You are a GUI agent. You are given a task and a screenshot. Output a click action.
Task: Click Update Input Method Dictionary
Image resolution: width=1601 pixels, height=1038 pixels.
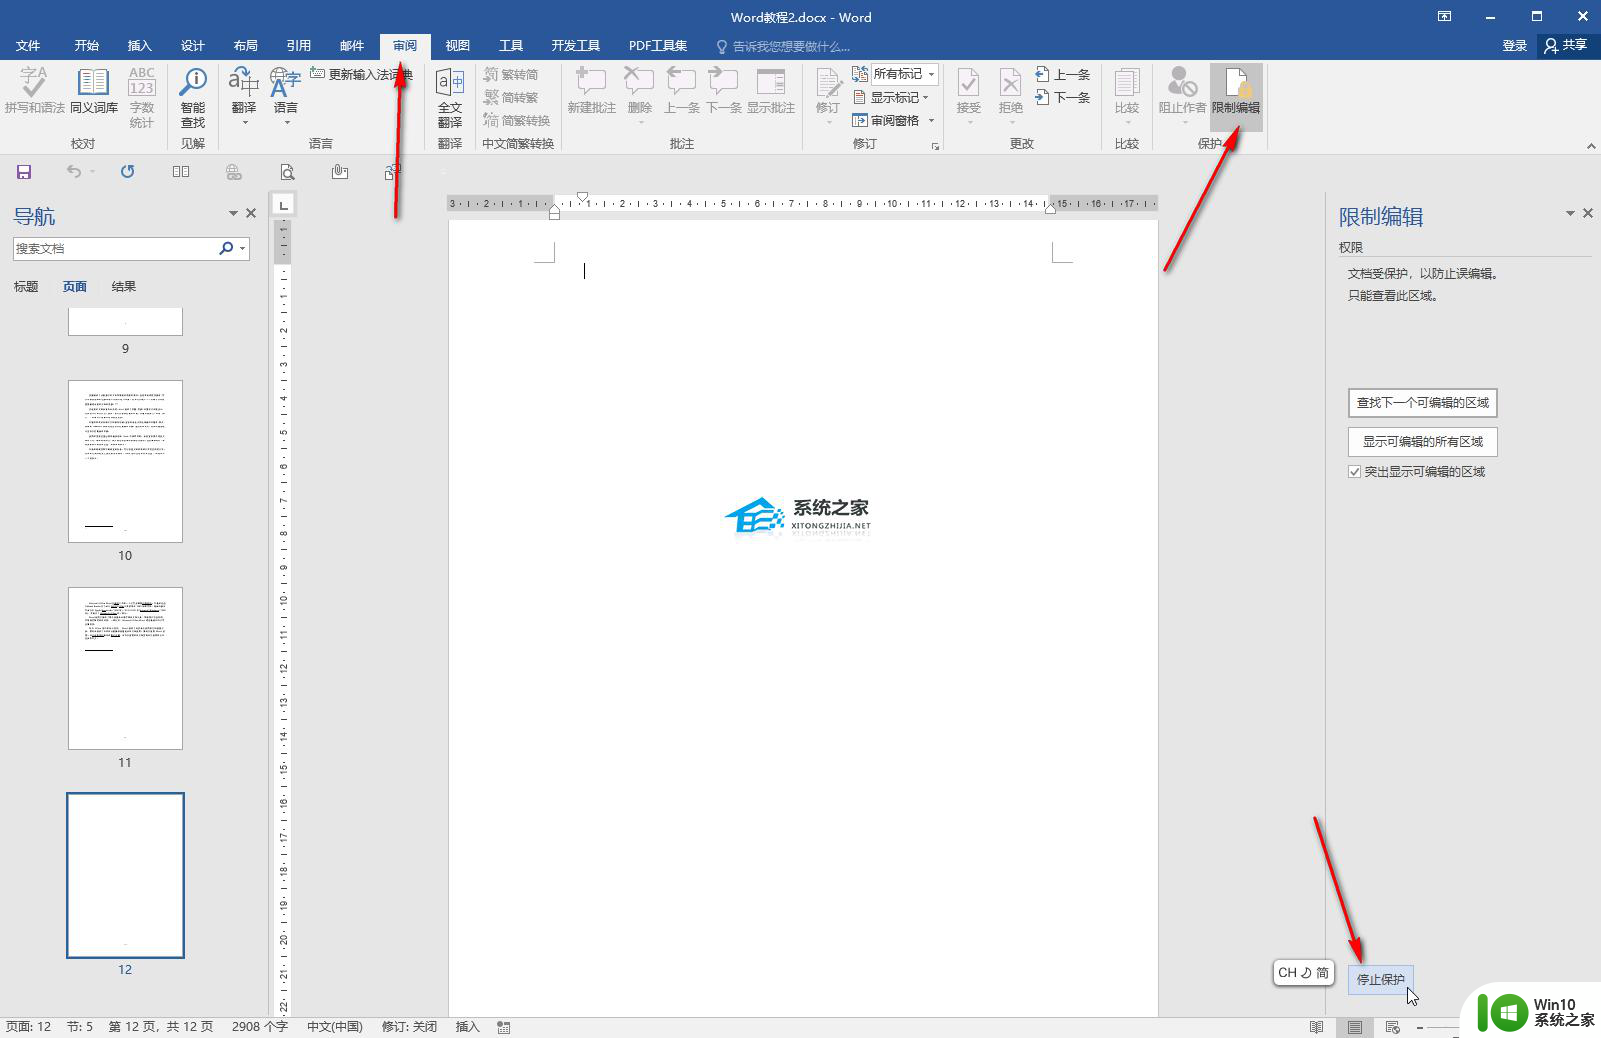click(361, 74)
